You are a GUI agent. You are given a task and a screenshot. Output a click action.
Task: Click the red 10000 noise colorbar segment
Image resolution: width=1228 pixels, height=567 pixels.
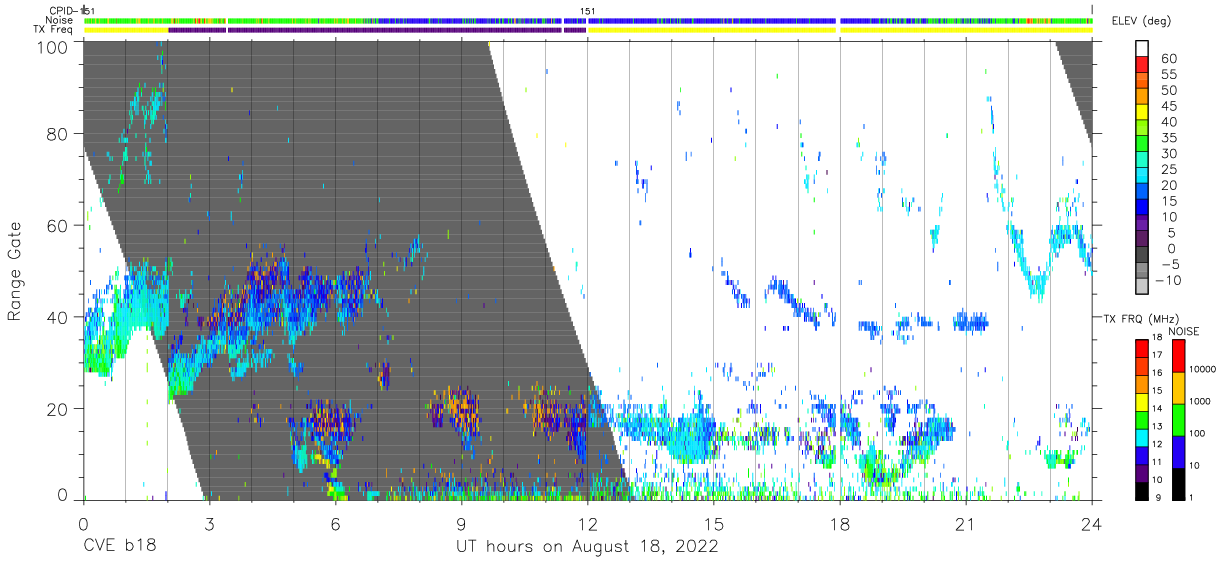(x=1178, y=356)
